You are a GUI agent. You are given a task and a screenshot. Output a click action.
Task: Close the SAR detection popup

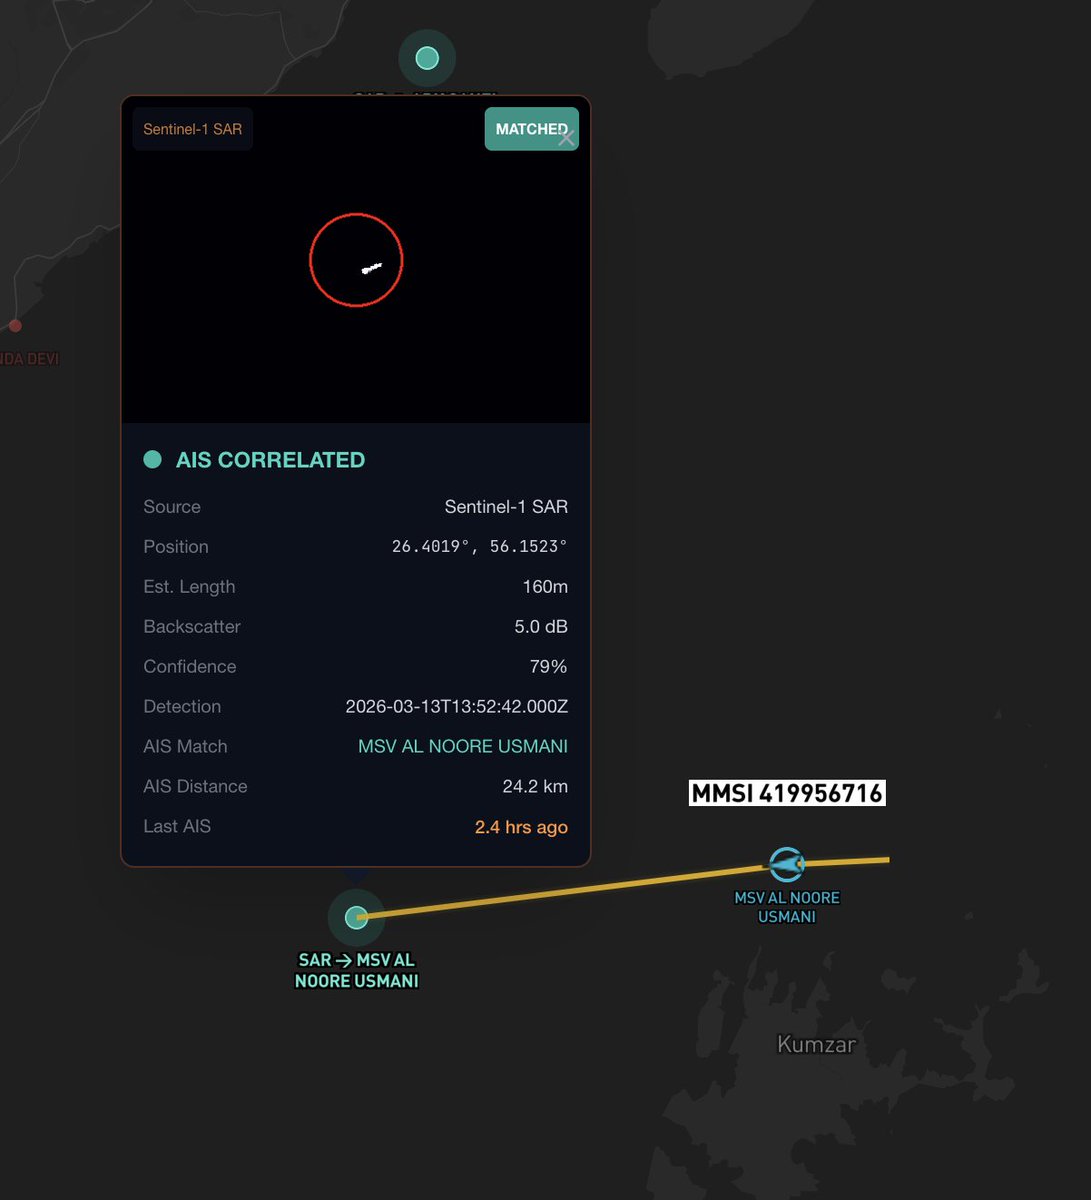(566, 139)
